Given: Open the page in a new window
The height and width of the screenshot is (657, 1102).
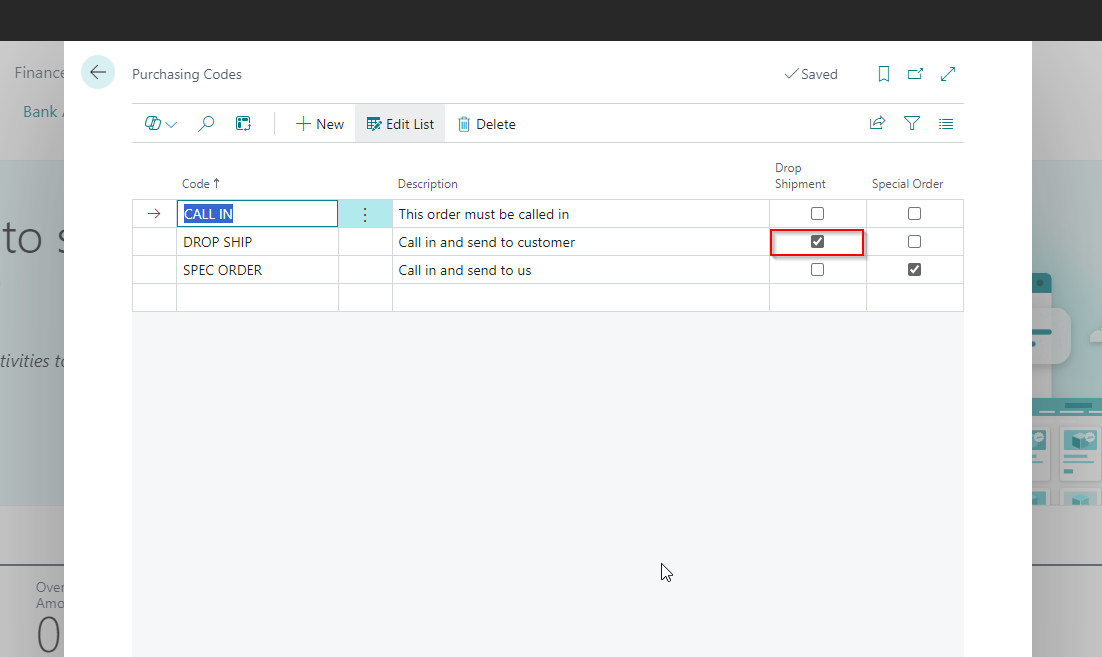Looking at the screenshot, I should (x=915, y=74).
